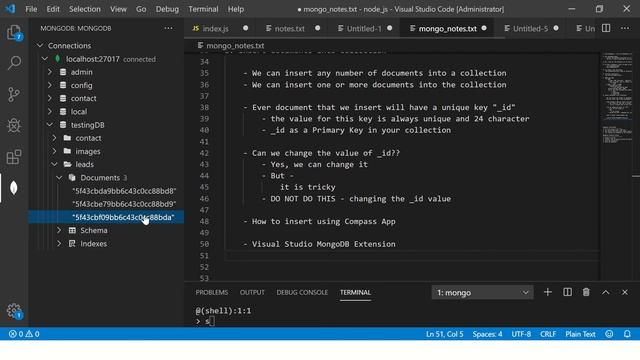The height and width of the screenshot is (360, 640).
Task: Open the Selection menu
Action: 84,9
